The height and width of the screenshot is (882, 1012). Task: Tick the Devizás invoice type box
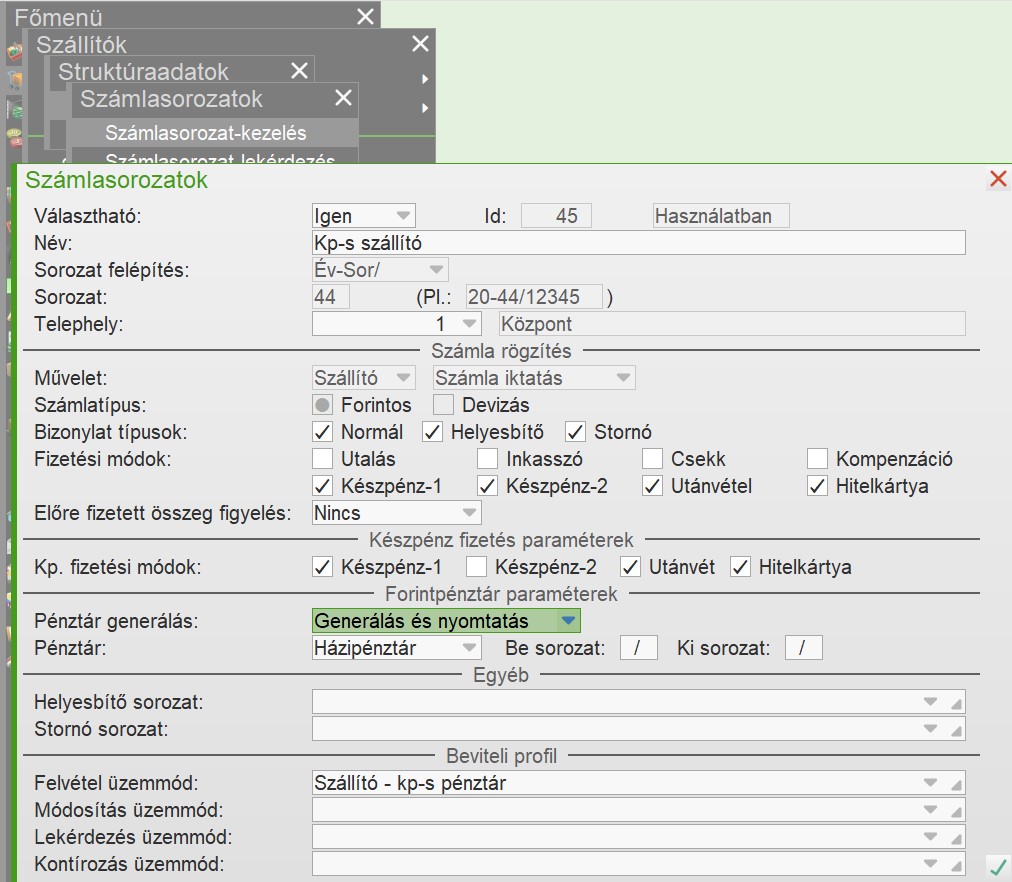(x=443, y=405)
